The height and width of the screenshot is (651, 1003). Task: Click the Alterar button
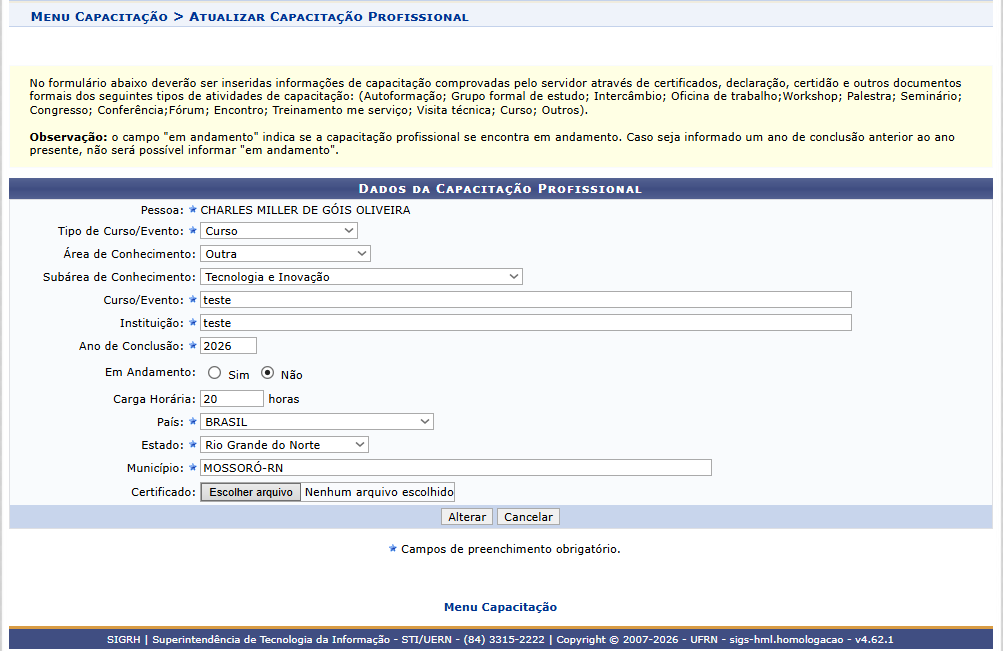(467, 517)
